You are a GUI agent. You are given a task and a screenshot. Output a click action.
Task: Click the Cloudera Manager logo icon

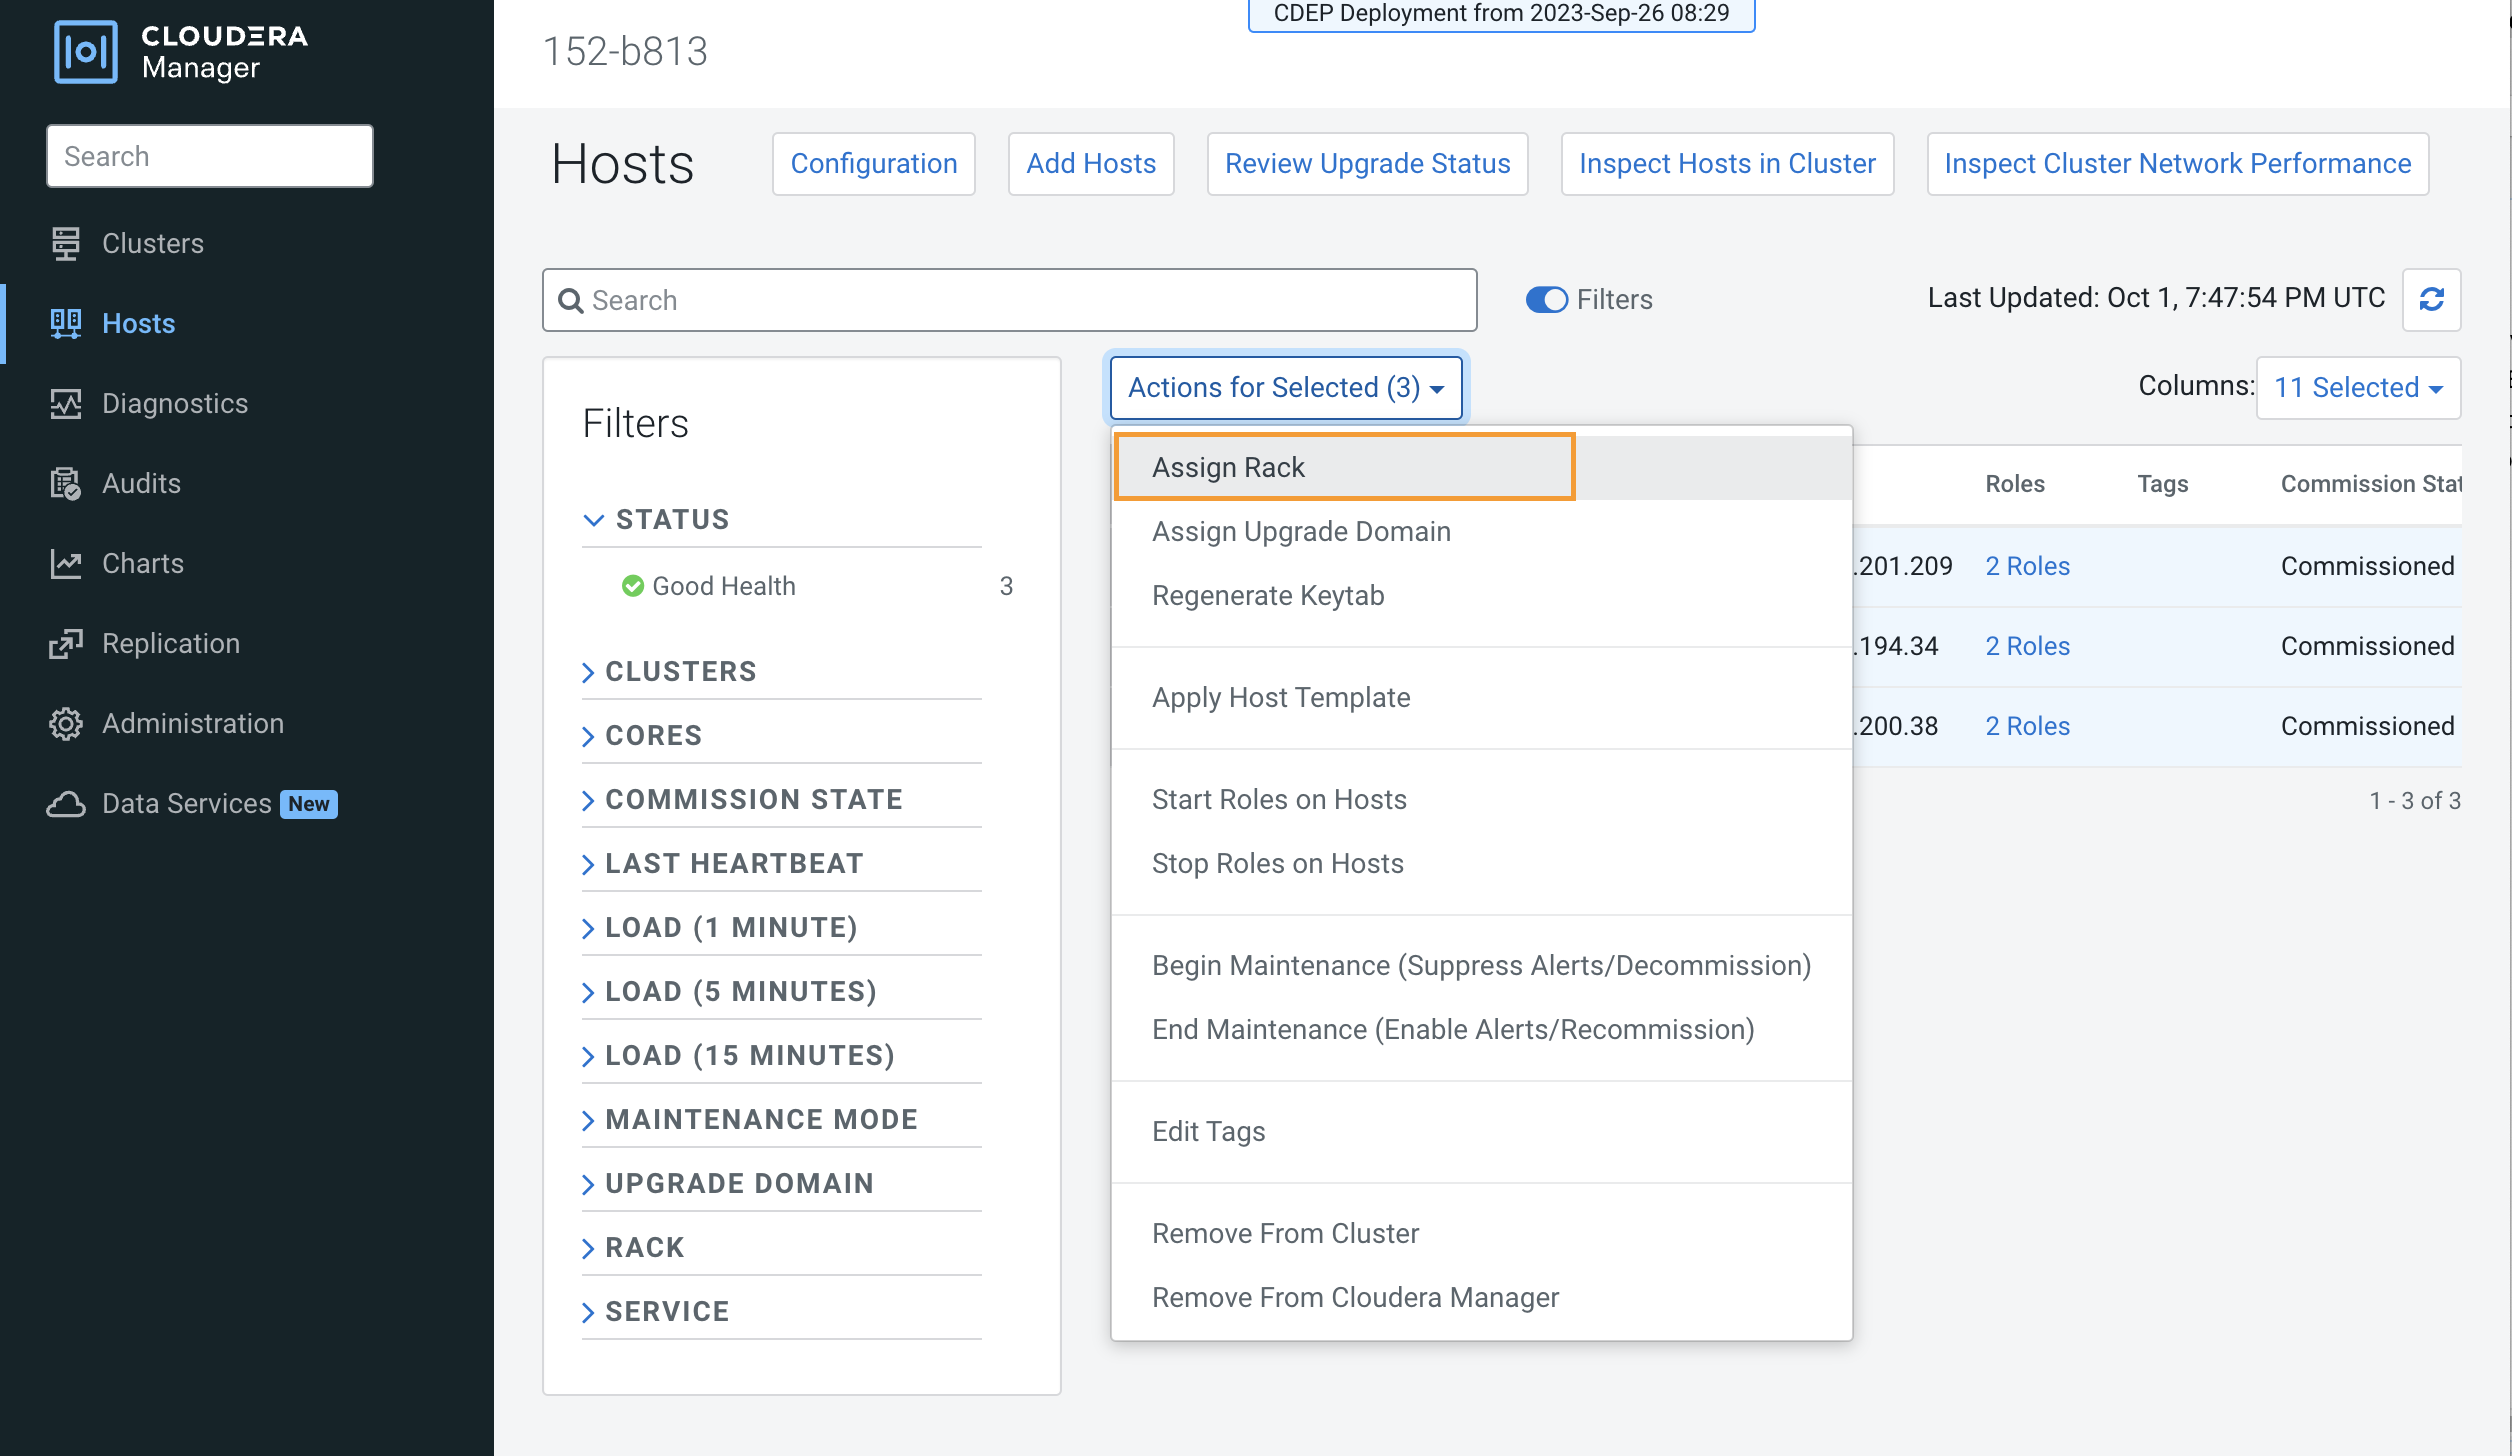(85, 51)
